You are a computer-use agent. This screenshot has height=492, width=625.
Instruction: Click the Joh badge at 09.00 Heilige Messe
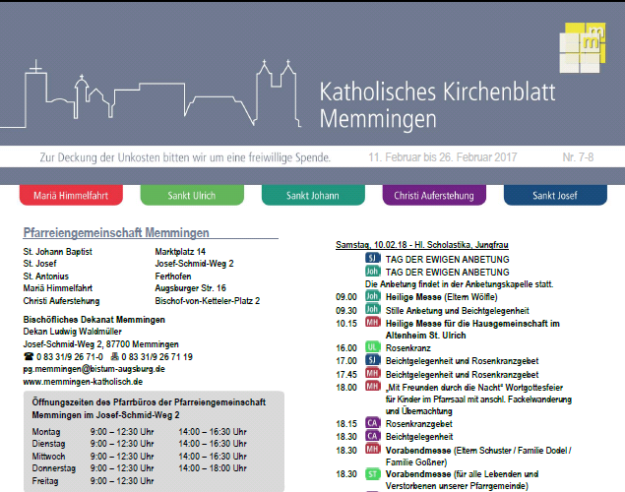pos(372,296)
